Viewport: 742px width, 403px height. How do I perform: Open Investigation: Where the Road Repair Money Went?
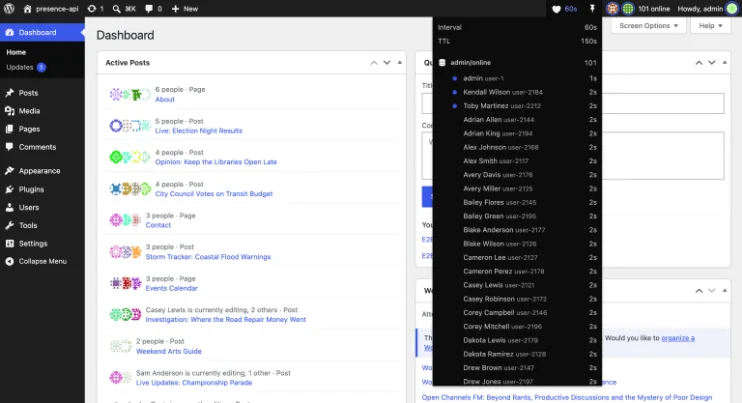(226, 319)
